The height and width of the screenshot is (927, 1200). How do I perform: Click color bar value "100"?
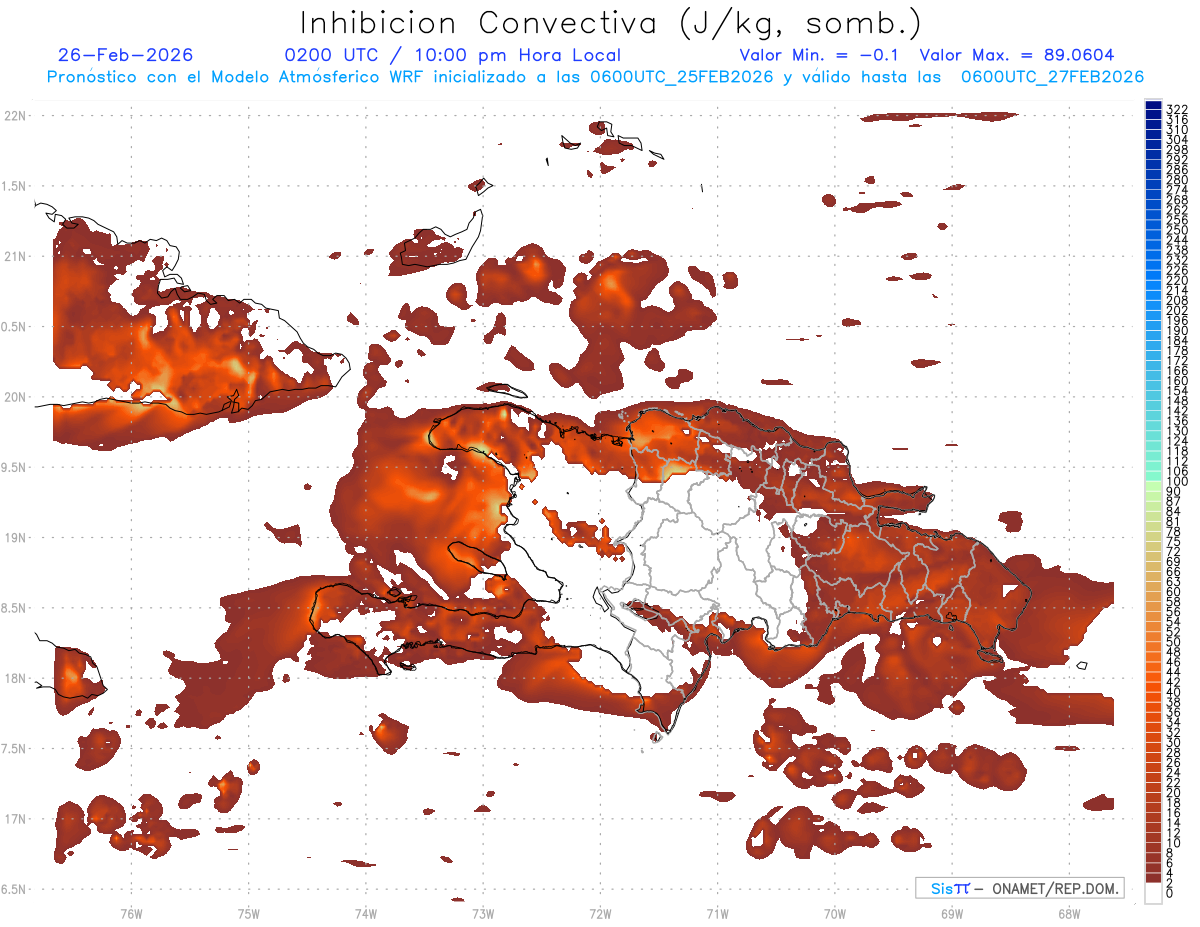pyautogui.click(x=1177, y=482)
